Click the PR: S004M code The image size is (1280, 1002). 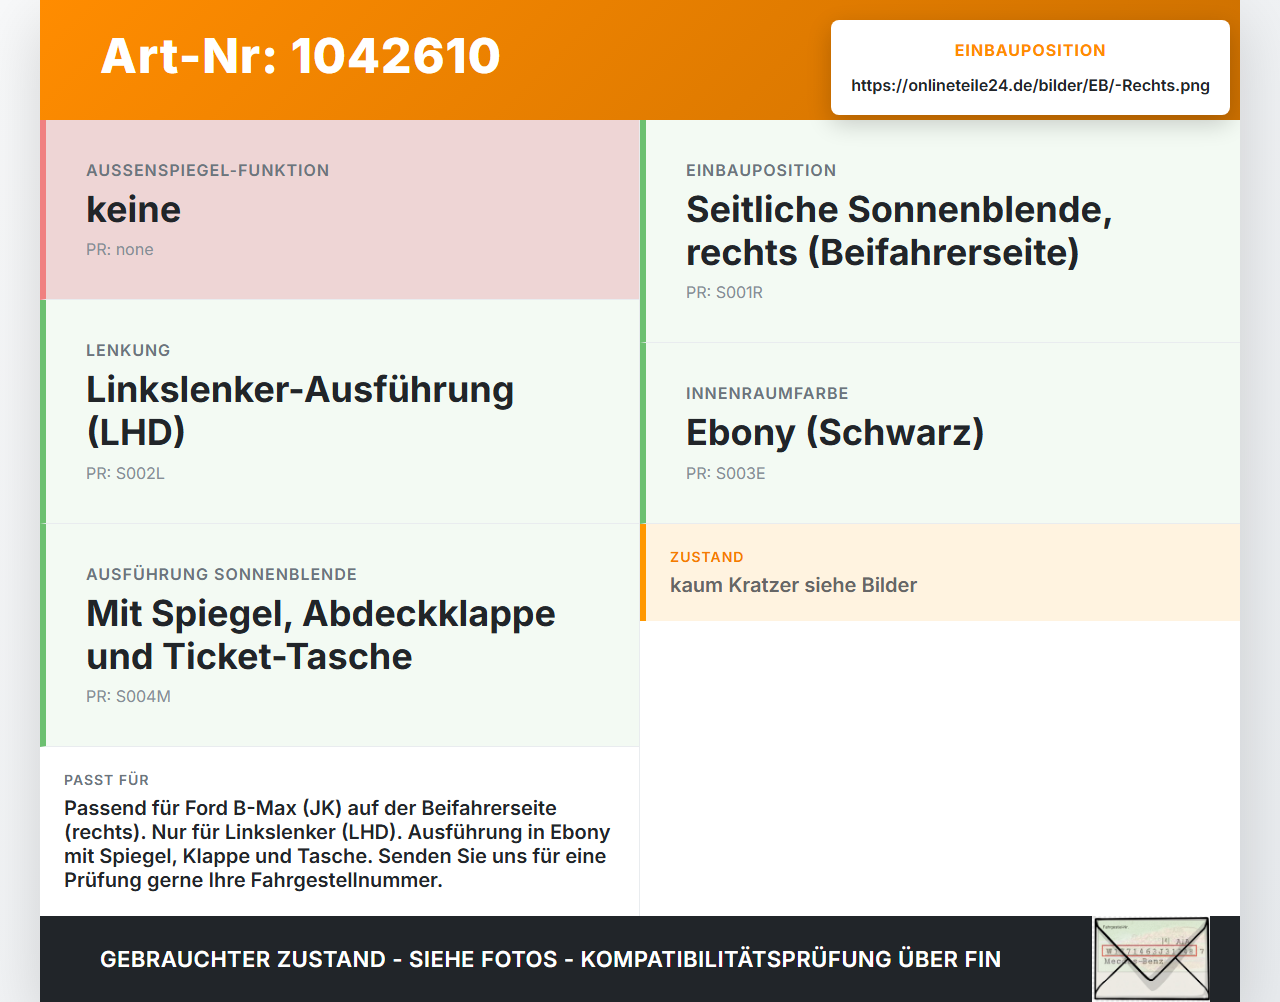pos(128,697)
